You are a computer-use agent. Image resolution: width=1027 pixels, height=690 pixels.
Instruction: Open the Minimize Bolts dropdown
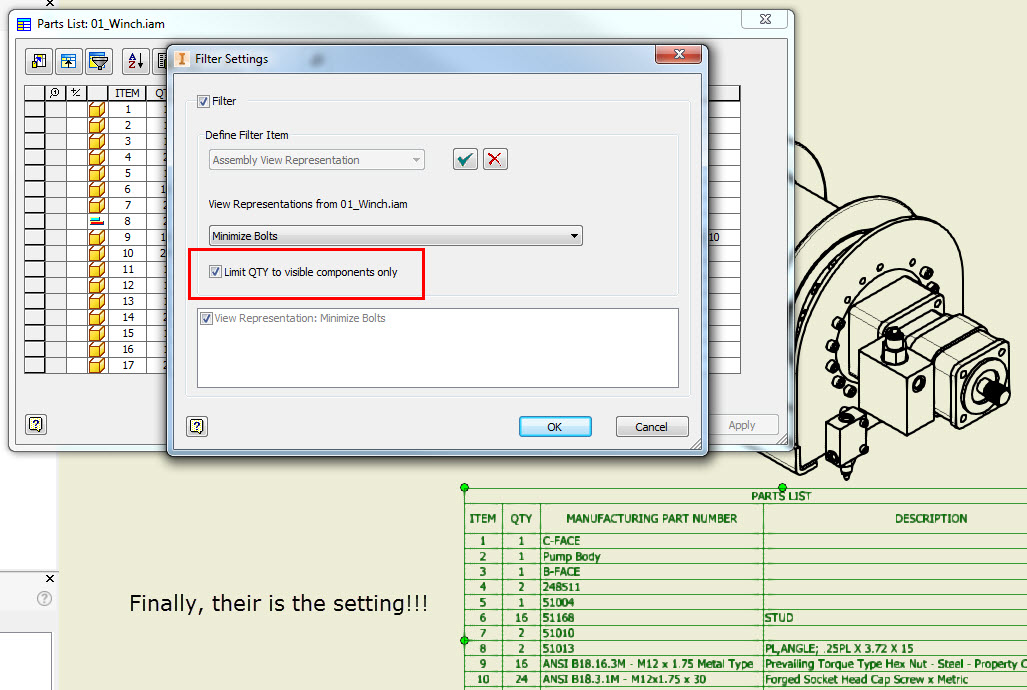[396, 236]
